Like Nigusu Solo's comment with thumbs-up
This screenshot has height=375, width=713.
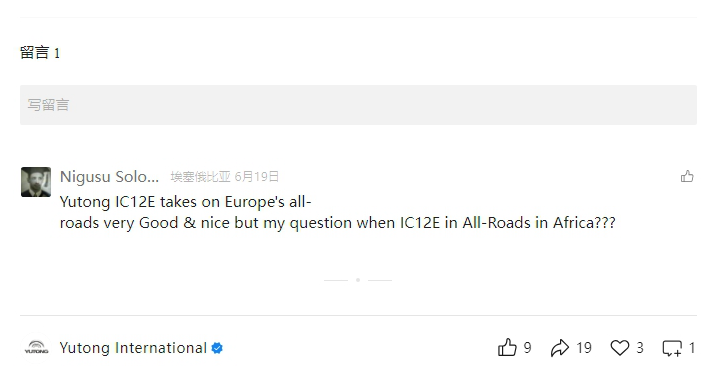click(687, 176)
